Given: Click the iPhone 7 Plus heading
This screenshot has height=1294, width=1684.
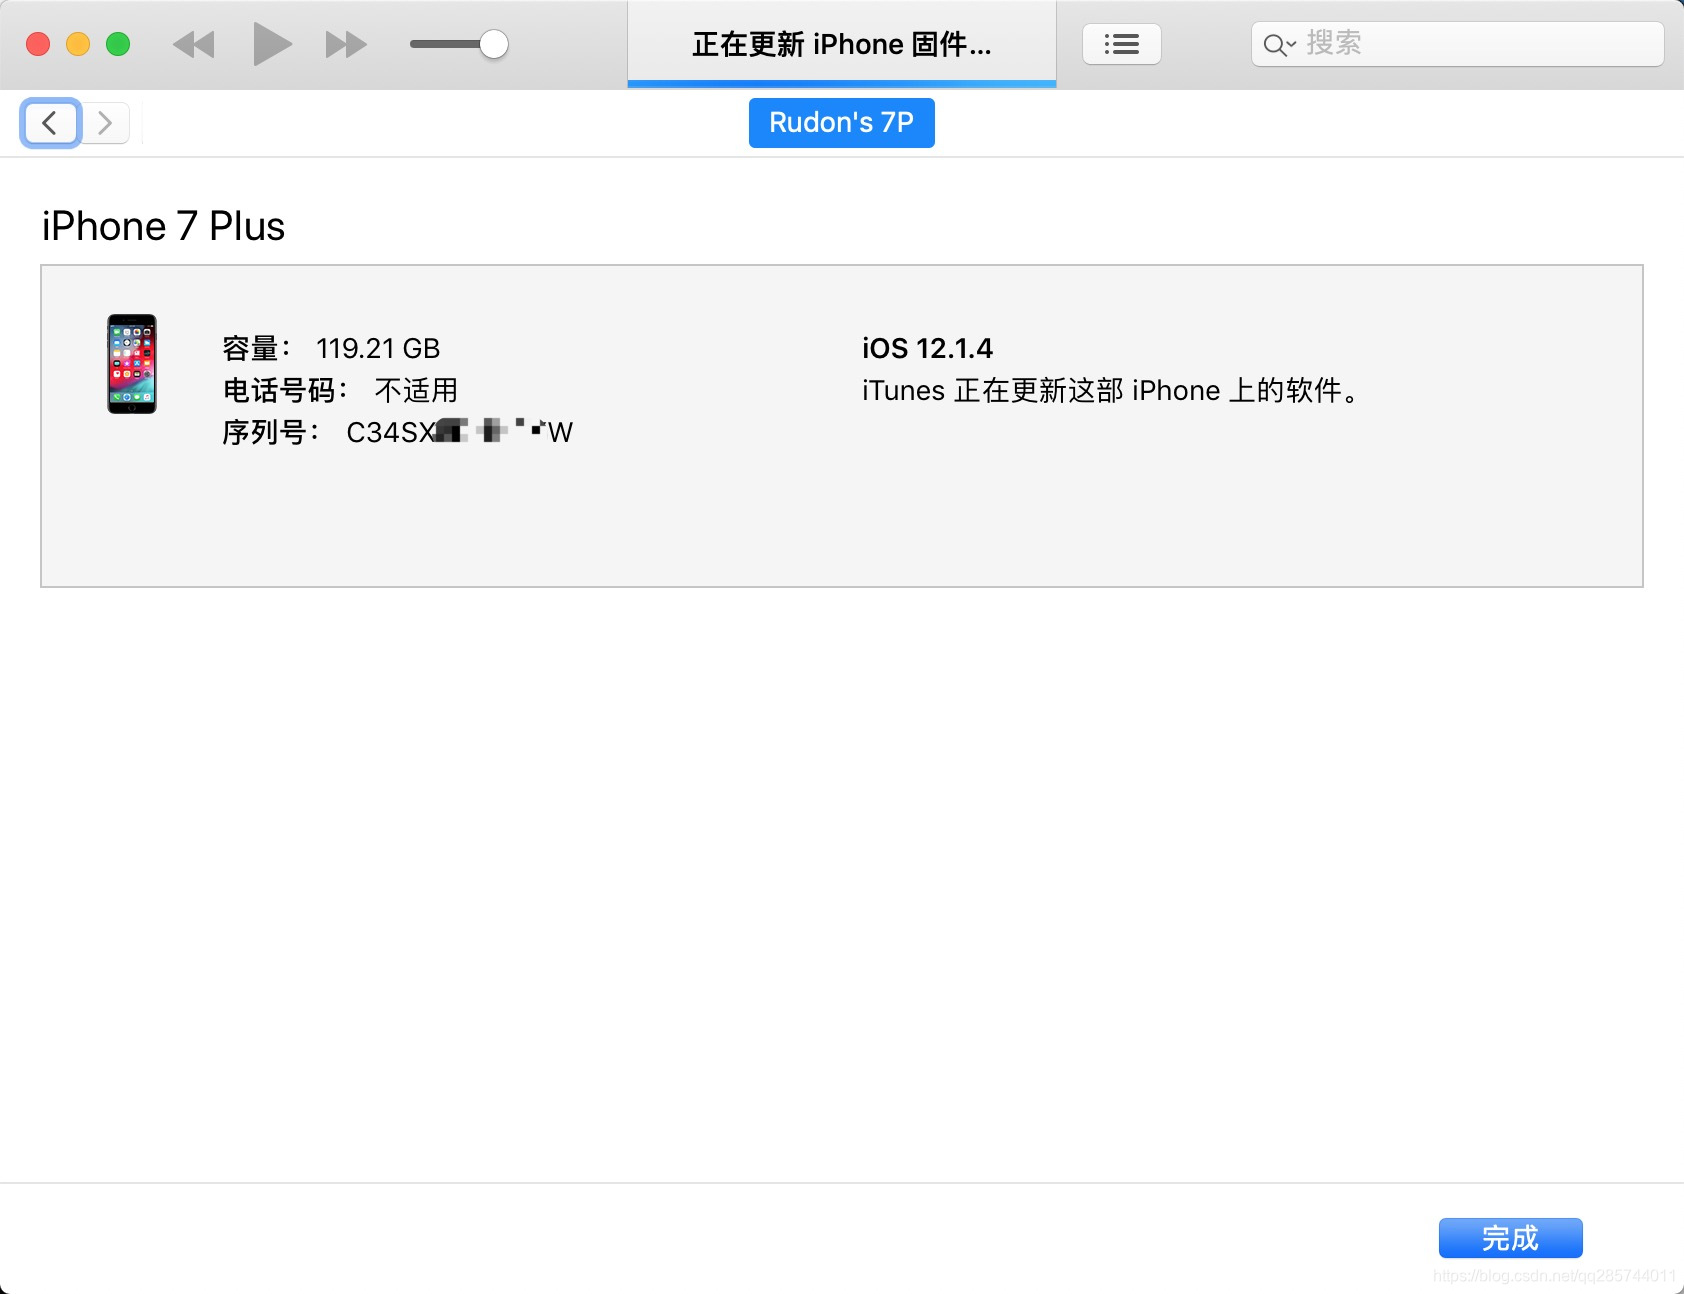Looking at the screenshot, I should pos(163,226).
